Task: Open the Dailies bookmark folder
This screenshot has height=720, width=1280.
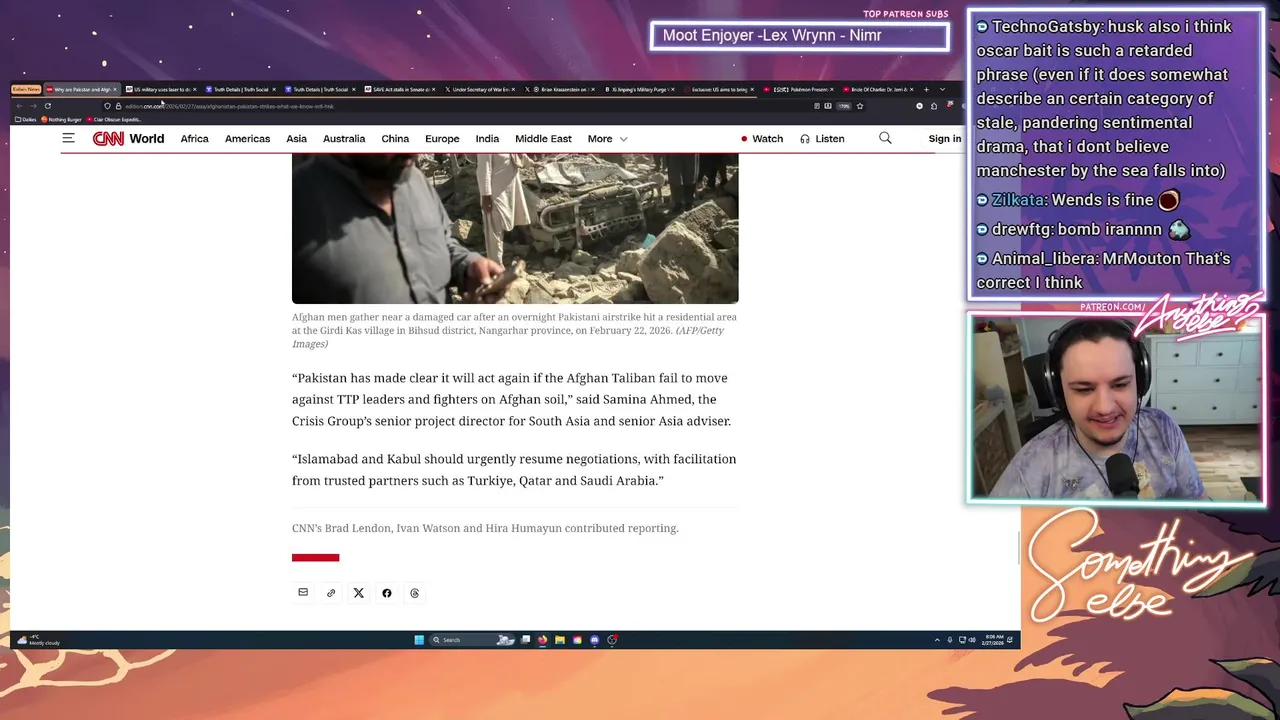Action: point(25,119)
